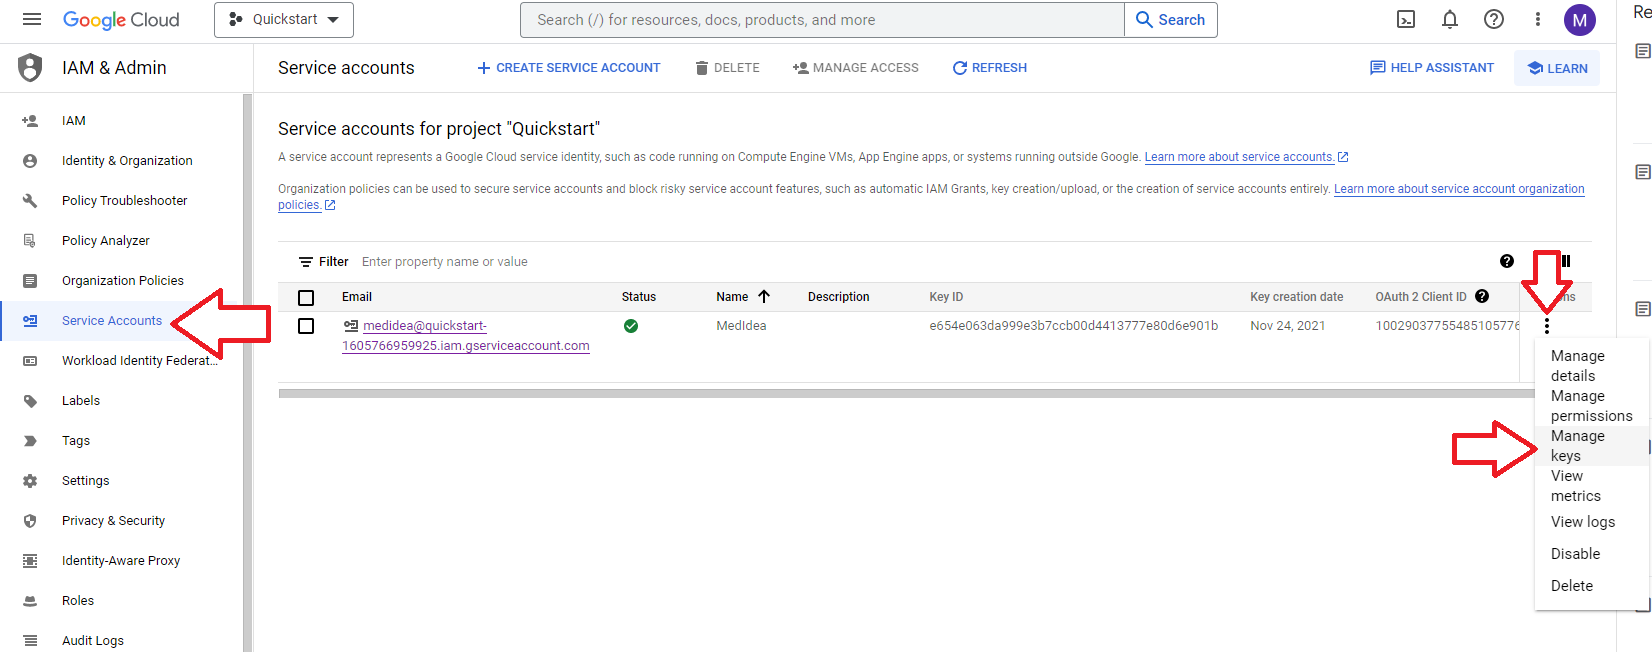Open the Quickstart project selector dropdown
This screenshot has width=1652, height=652.
tap(284, 20)
